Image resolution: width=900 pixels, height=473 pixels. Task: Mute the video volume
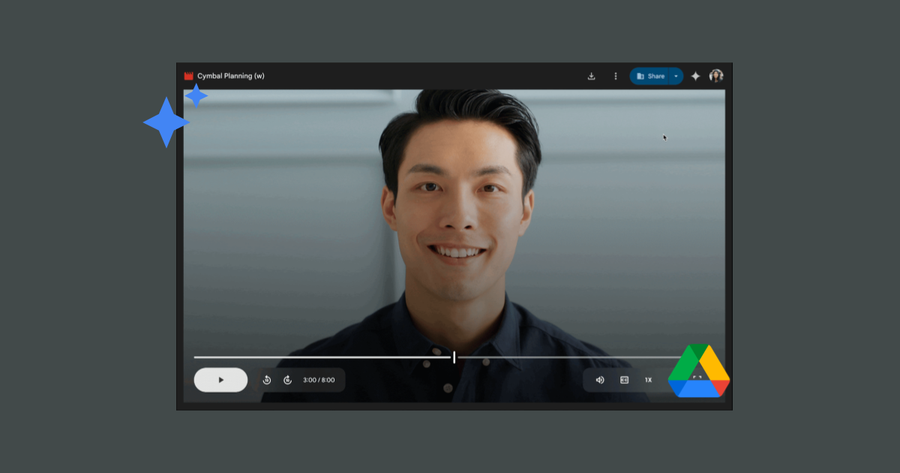tap(600, 380)
